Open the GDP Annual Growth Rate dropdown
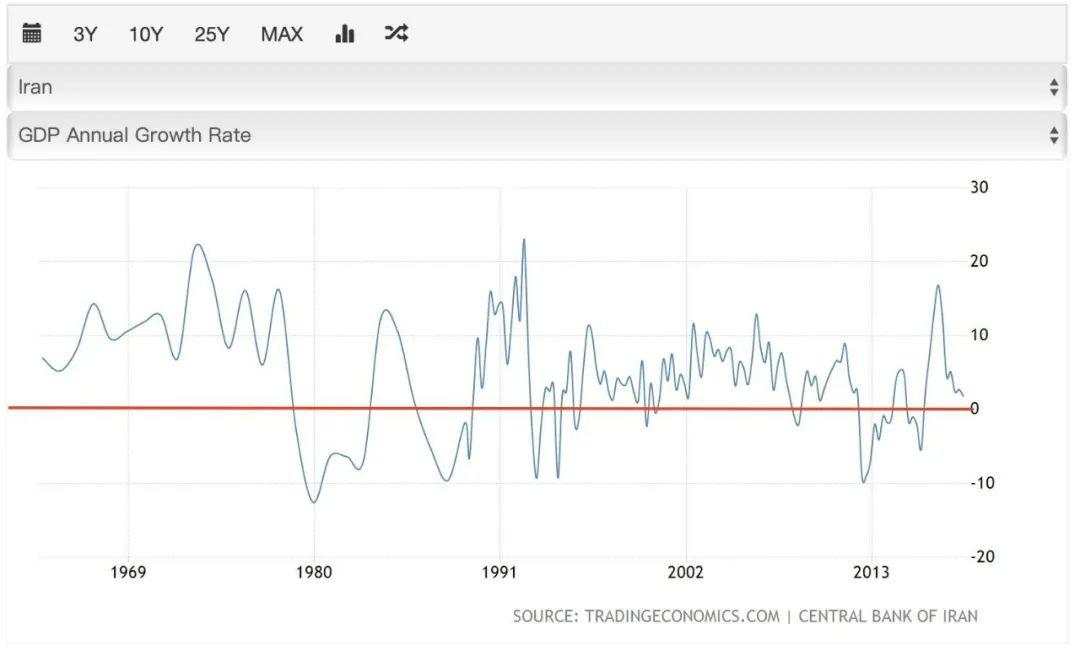Viewport: 1080px width, 651px height. point(537,135)
